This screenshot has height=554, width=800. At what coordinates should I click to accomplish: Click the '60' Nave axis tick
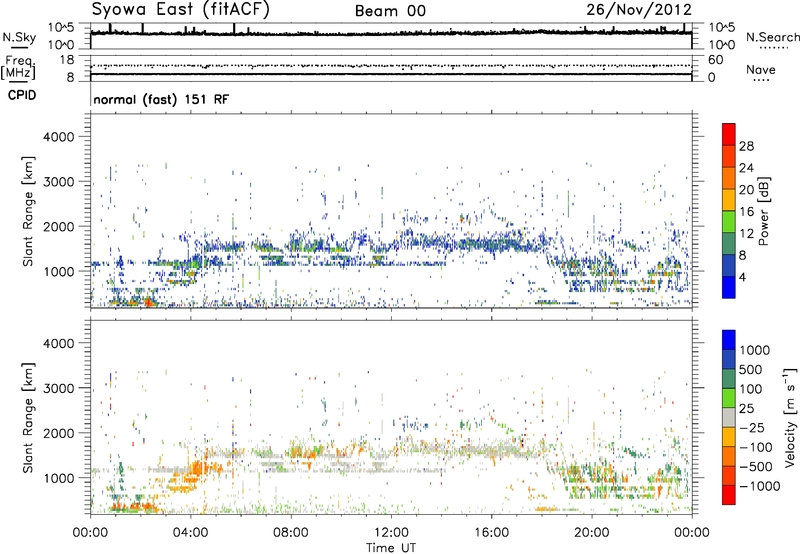point(716,60)
